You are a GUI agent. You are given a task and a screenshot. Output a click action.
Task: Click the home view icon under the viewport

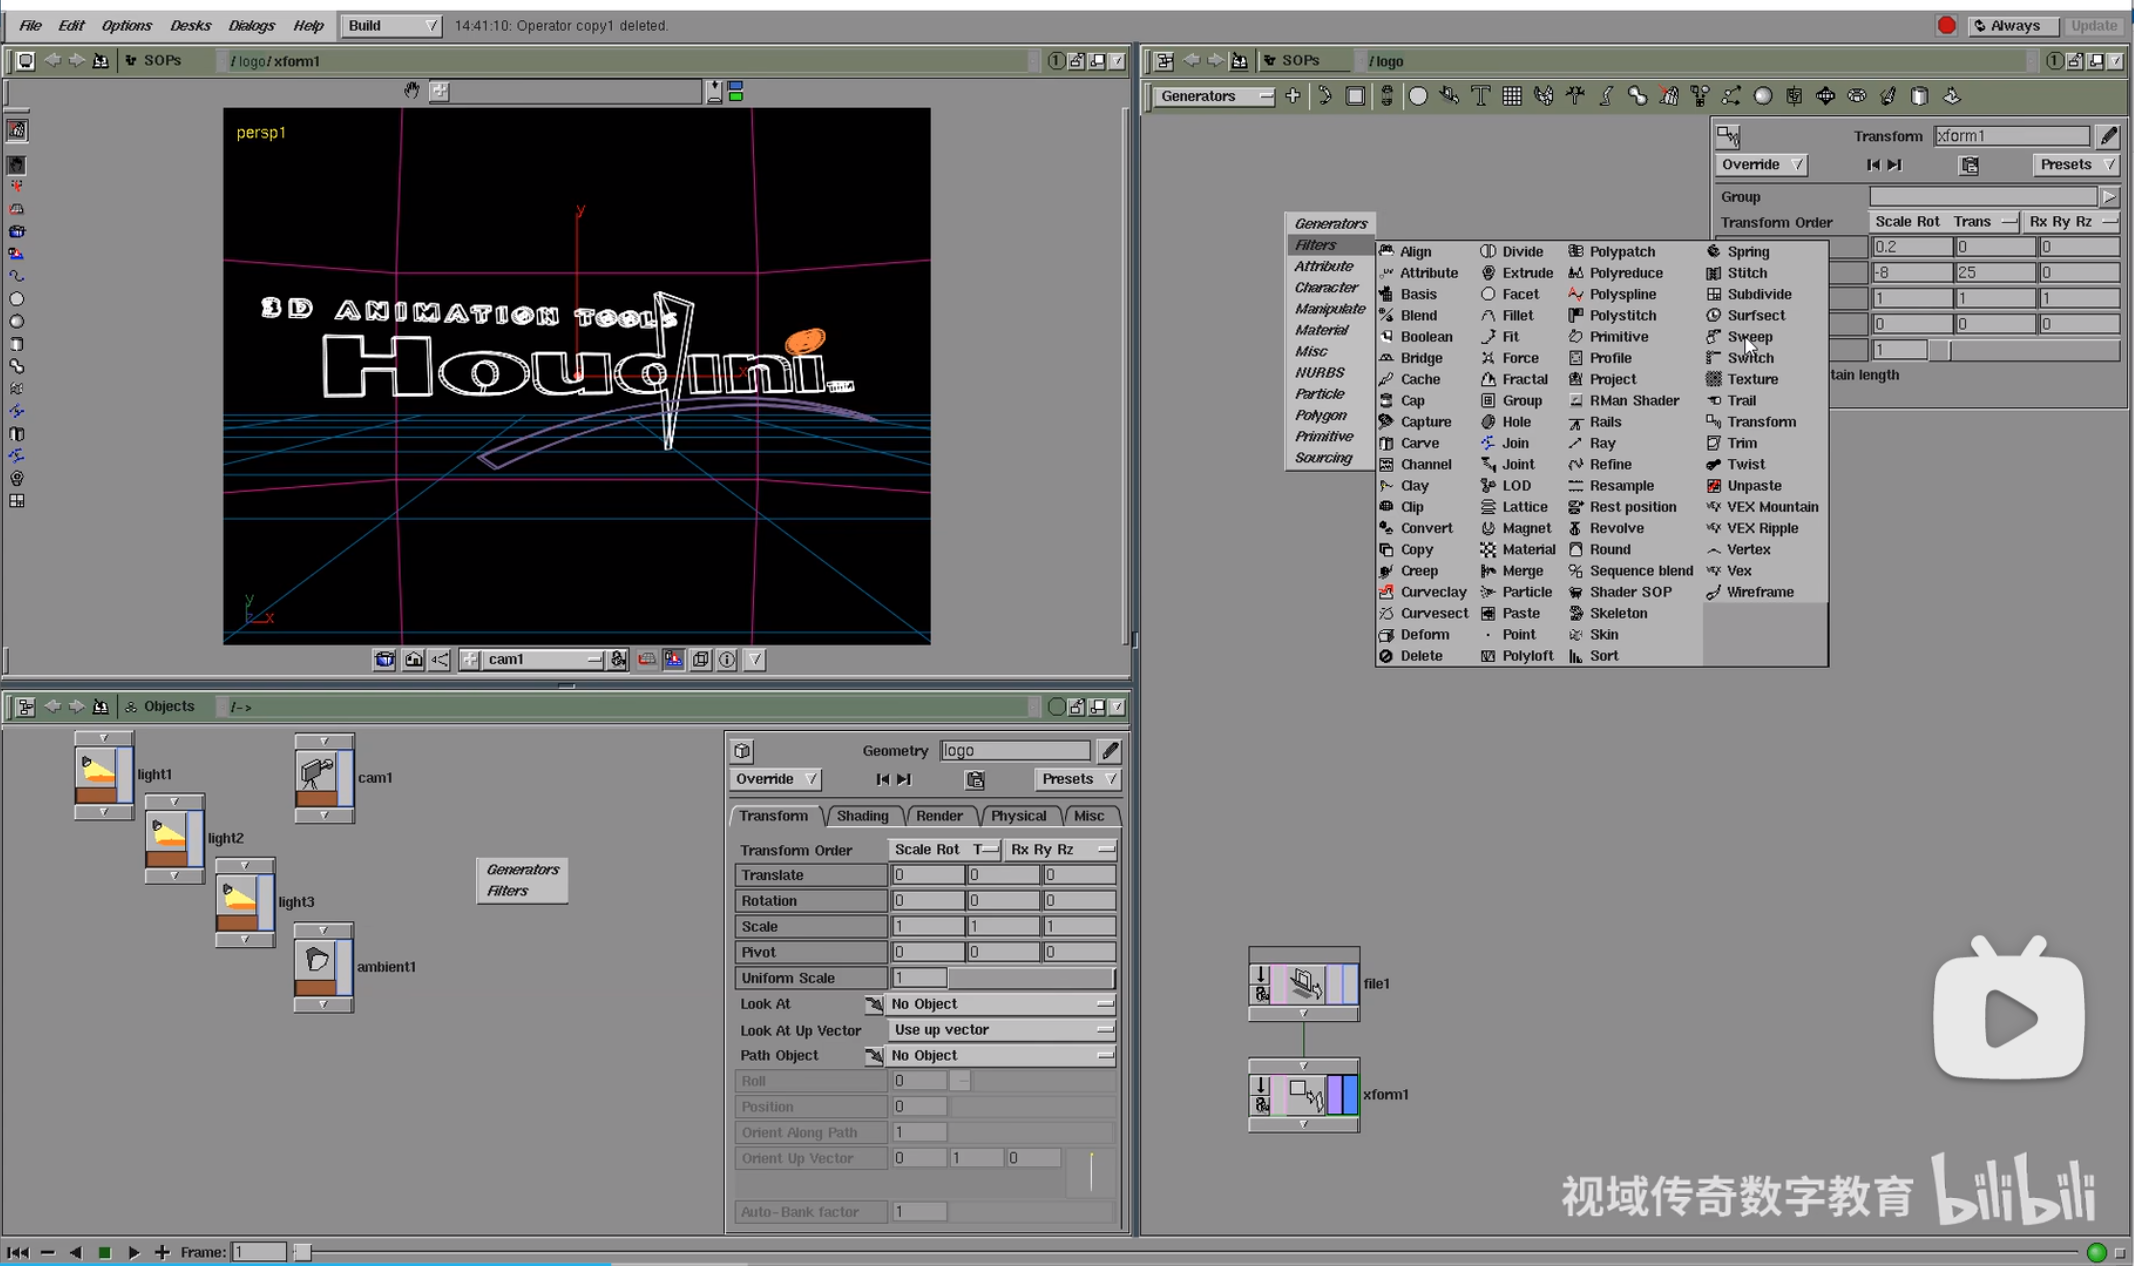[413, 659]
